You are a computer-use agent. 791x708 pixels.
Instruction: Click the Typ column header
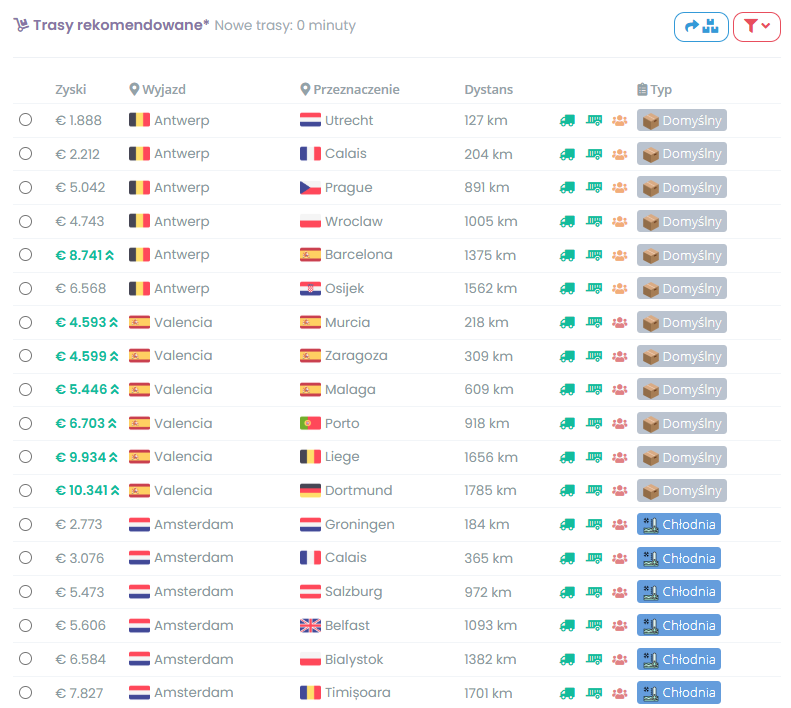pos(654,89)
